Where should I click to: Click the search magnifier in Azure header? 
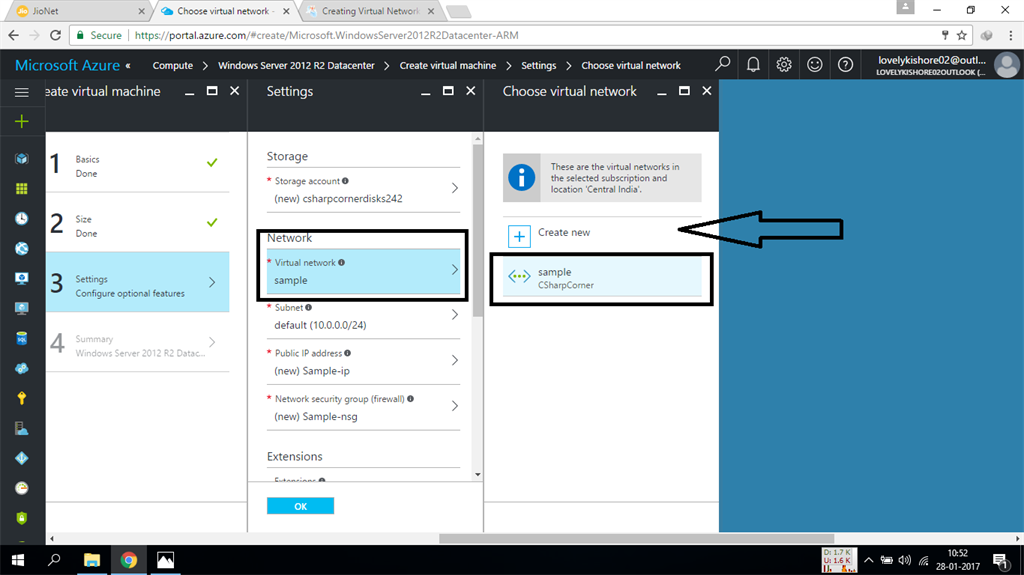(x=722, y=64)
